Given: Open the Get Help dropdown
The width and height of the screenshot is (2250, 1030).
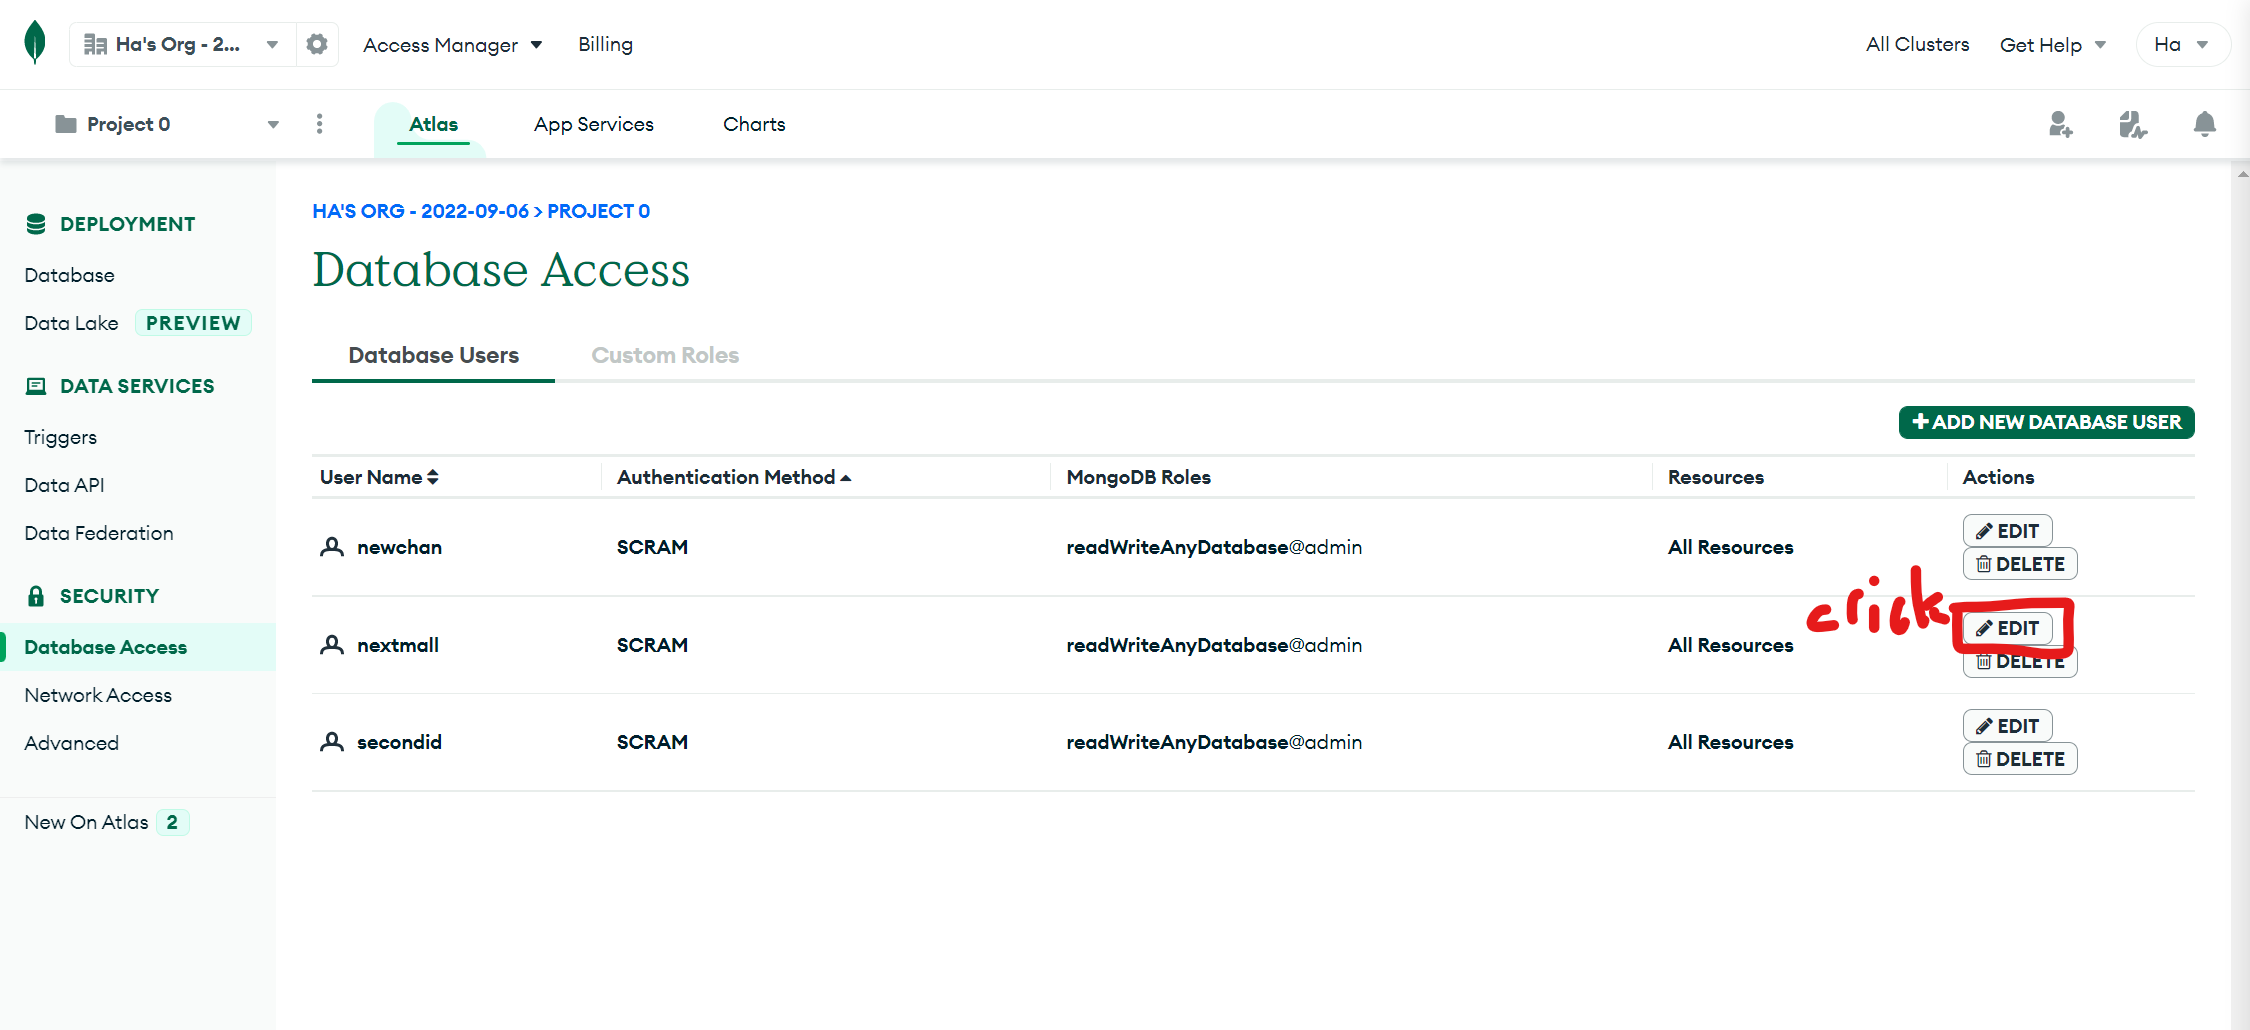Looking at the screenshot, I should tap(2053, 45).
